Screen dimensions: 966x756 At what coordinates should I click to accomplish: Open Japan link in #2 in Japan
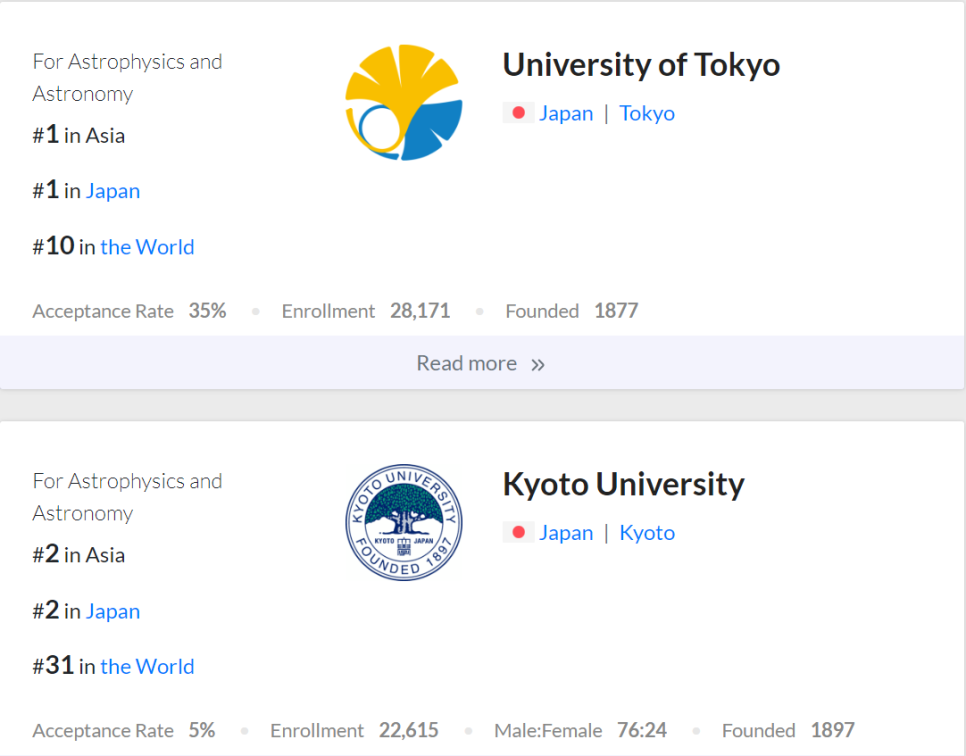click(x=113, y=611)
